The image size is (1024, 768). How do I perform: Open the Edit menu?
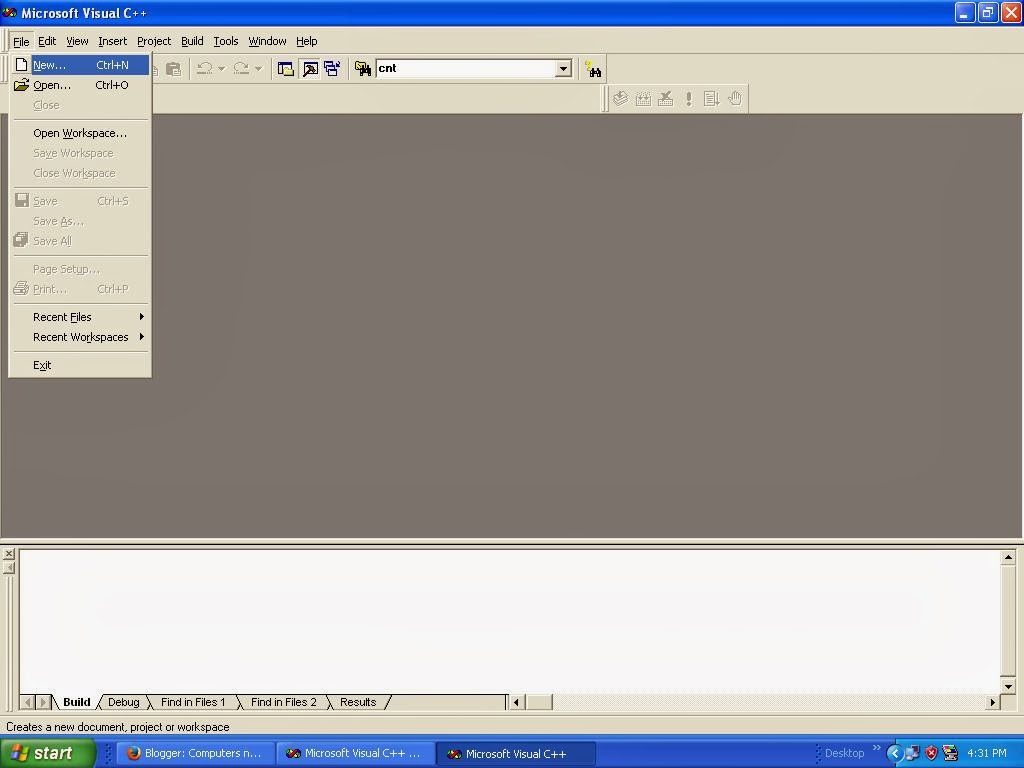point(47,41)
